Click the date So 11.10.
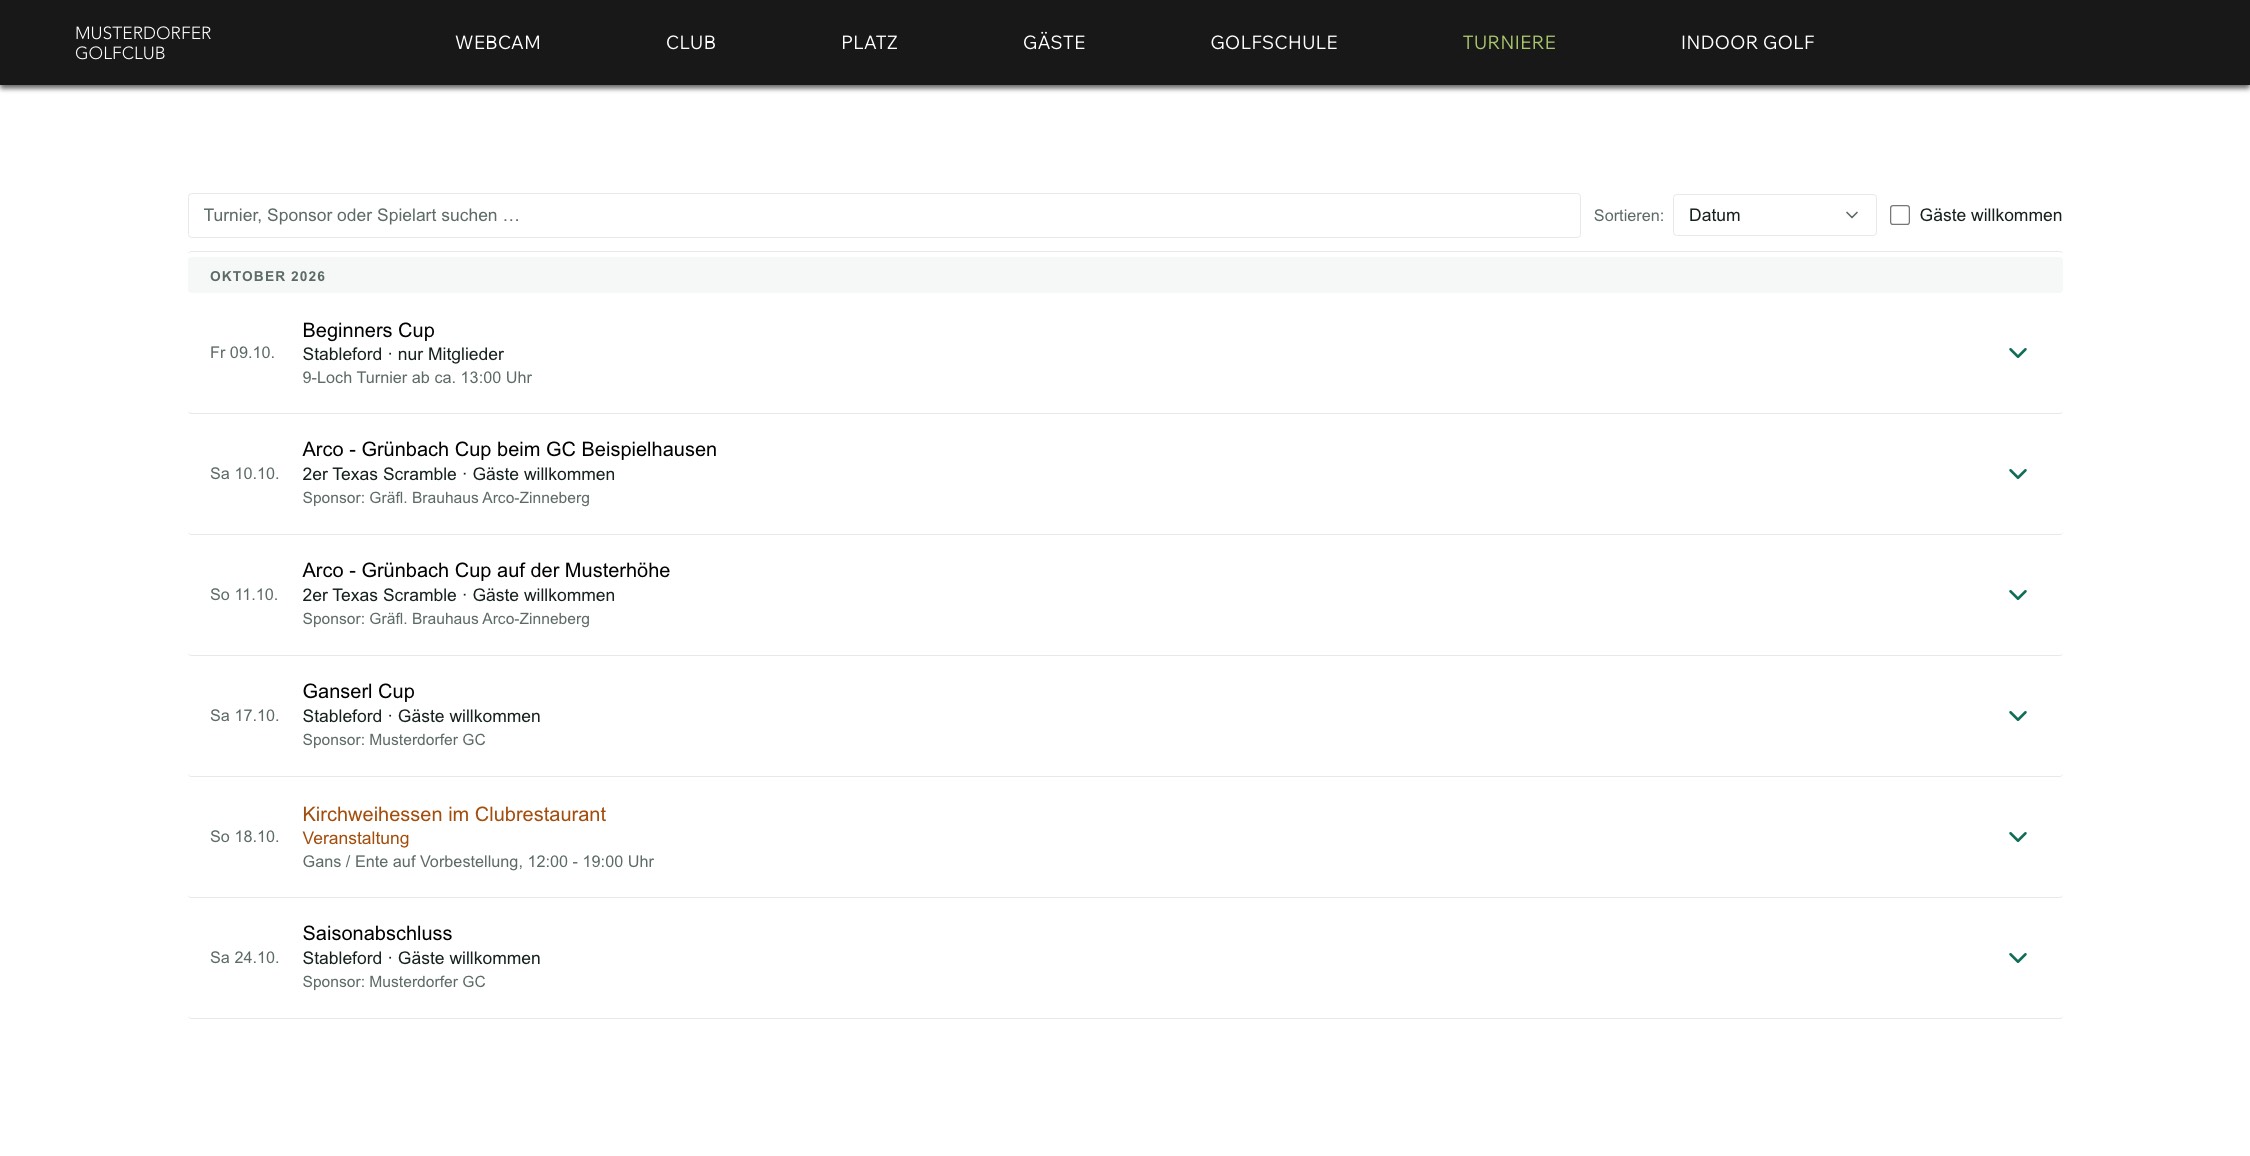2250x1156 pixels. coord(244,594)
